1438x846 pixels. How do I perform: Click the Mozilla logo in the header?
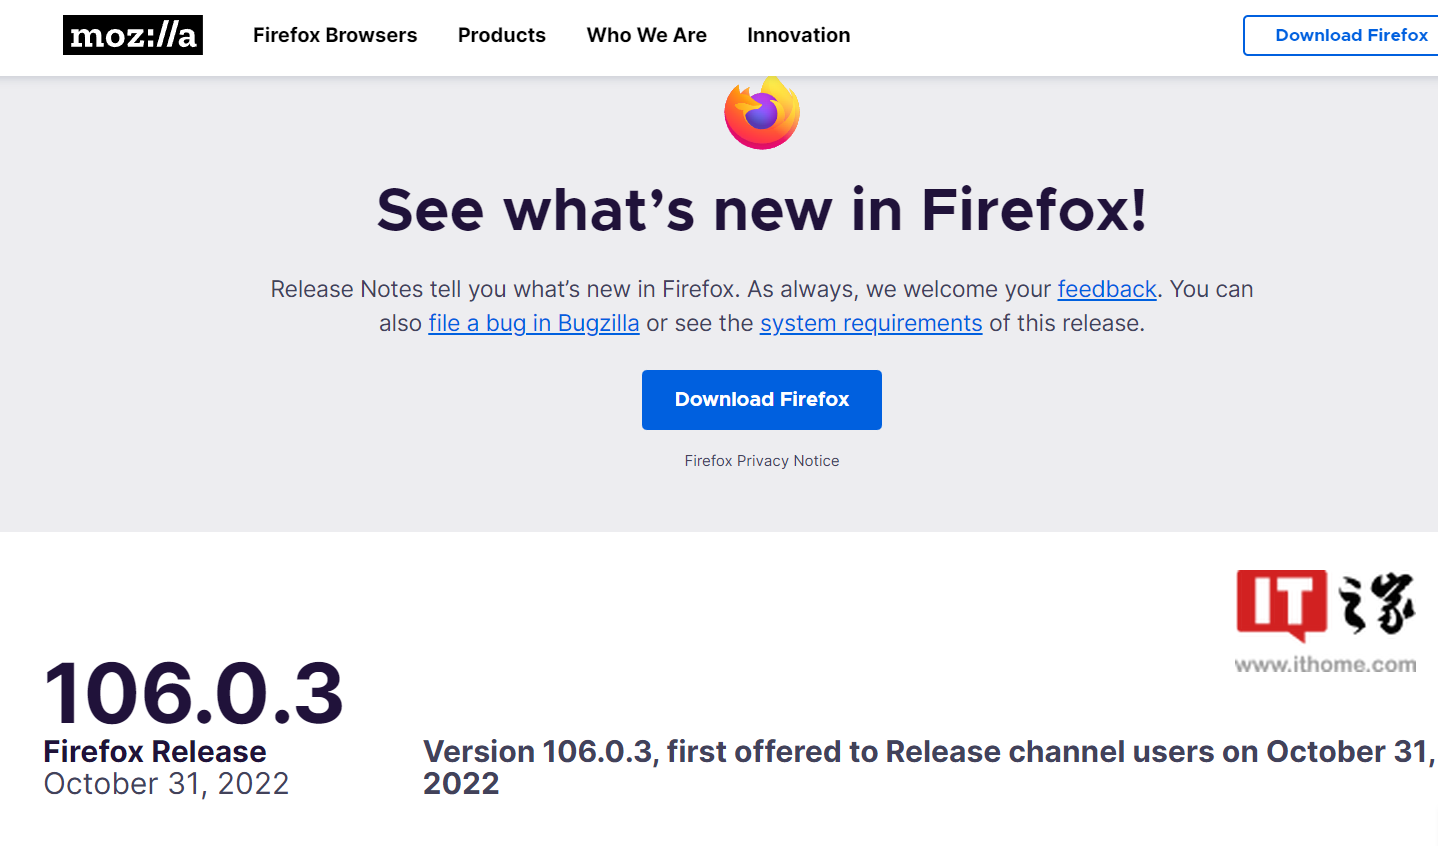(133, 35)
